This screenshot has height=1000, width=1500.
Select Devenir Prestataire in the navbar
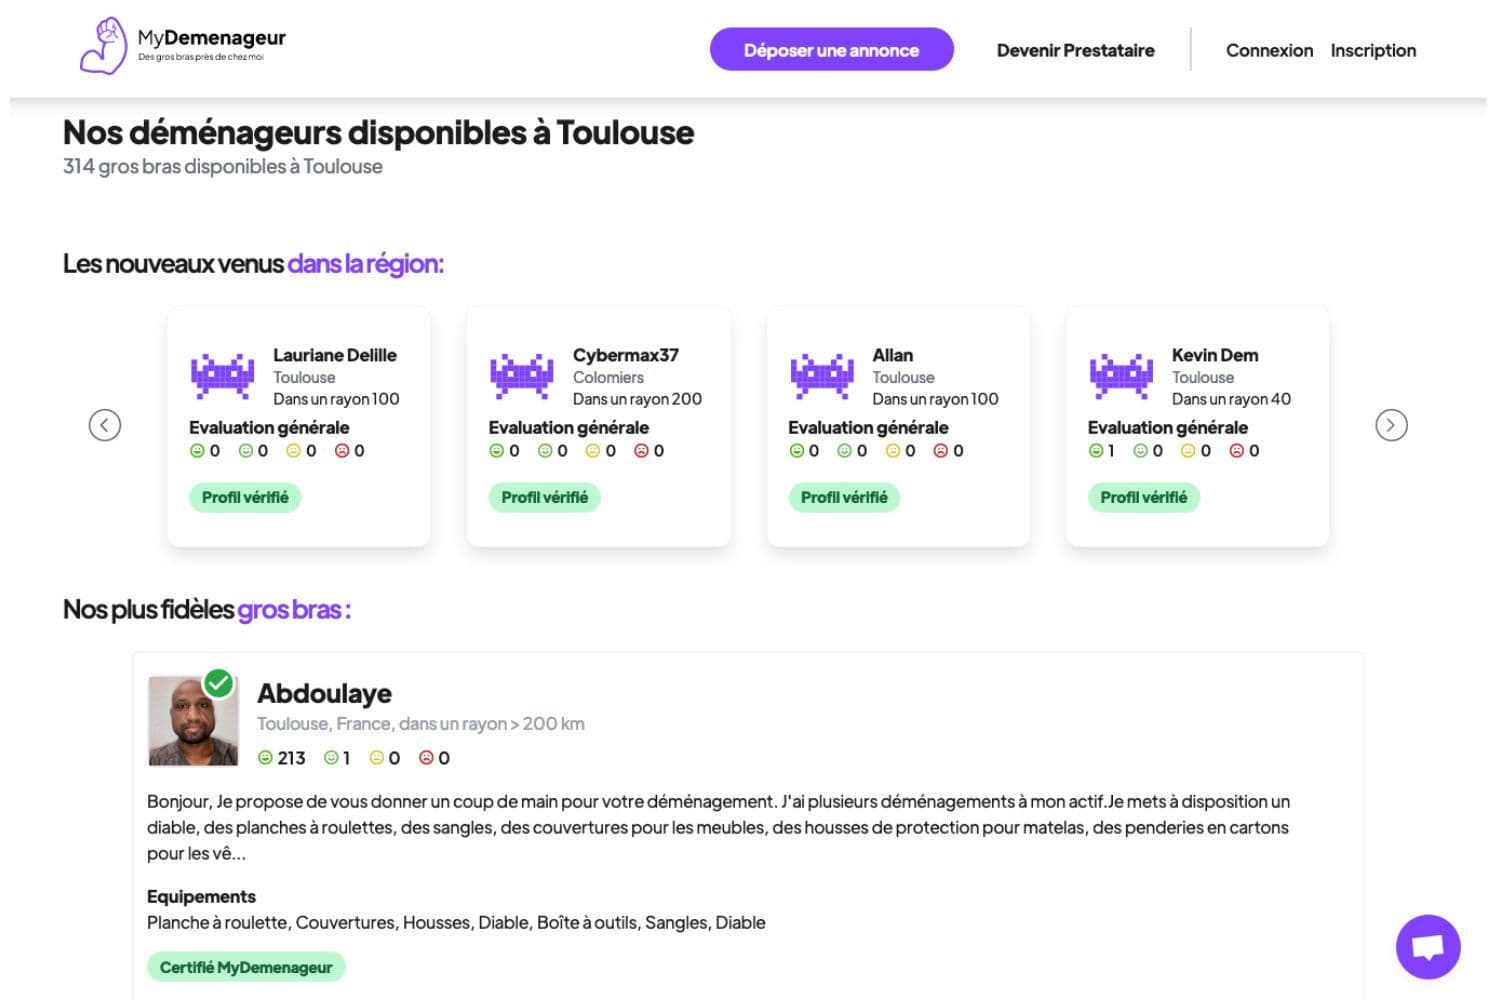pos(1075,50)
